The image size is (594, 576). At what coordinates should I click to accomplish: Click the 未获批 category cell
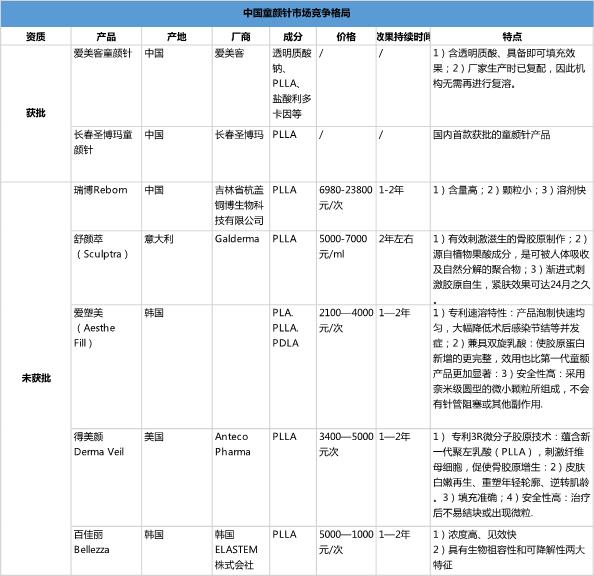(x=36, y=378)
